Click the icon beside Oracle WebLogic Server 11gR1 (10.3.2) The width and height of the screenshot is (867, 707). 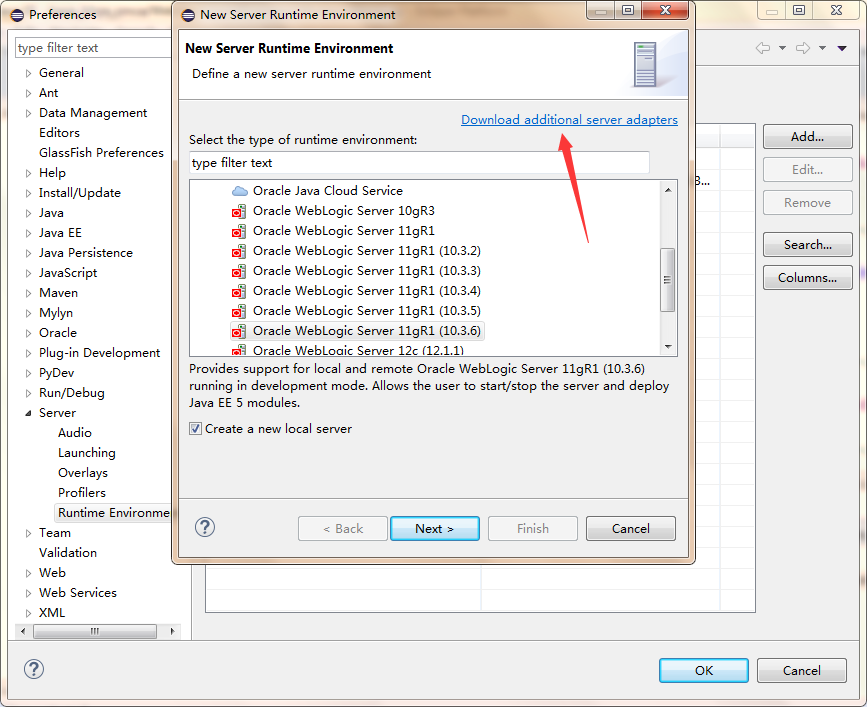[239, 252]
